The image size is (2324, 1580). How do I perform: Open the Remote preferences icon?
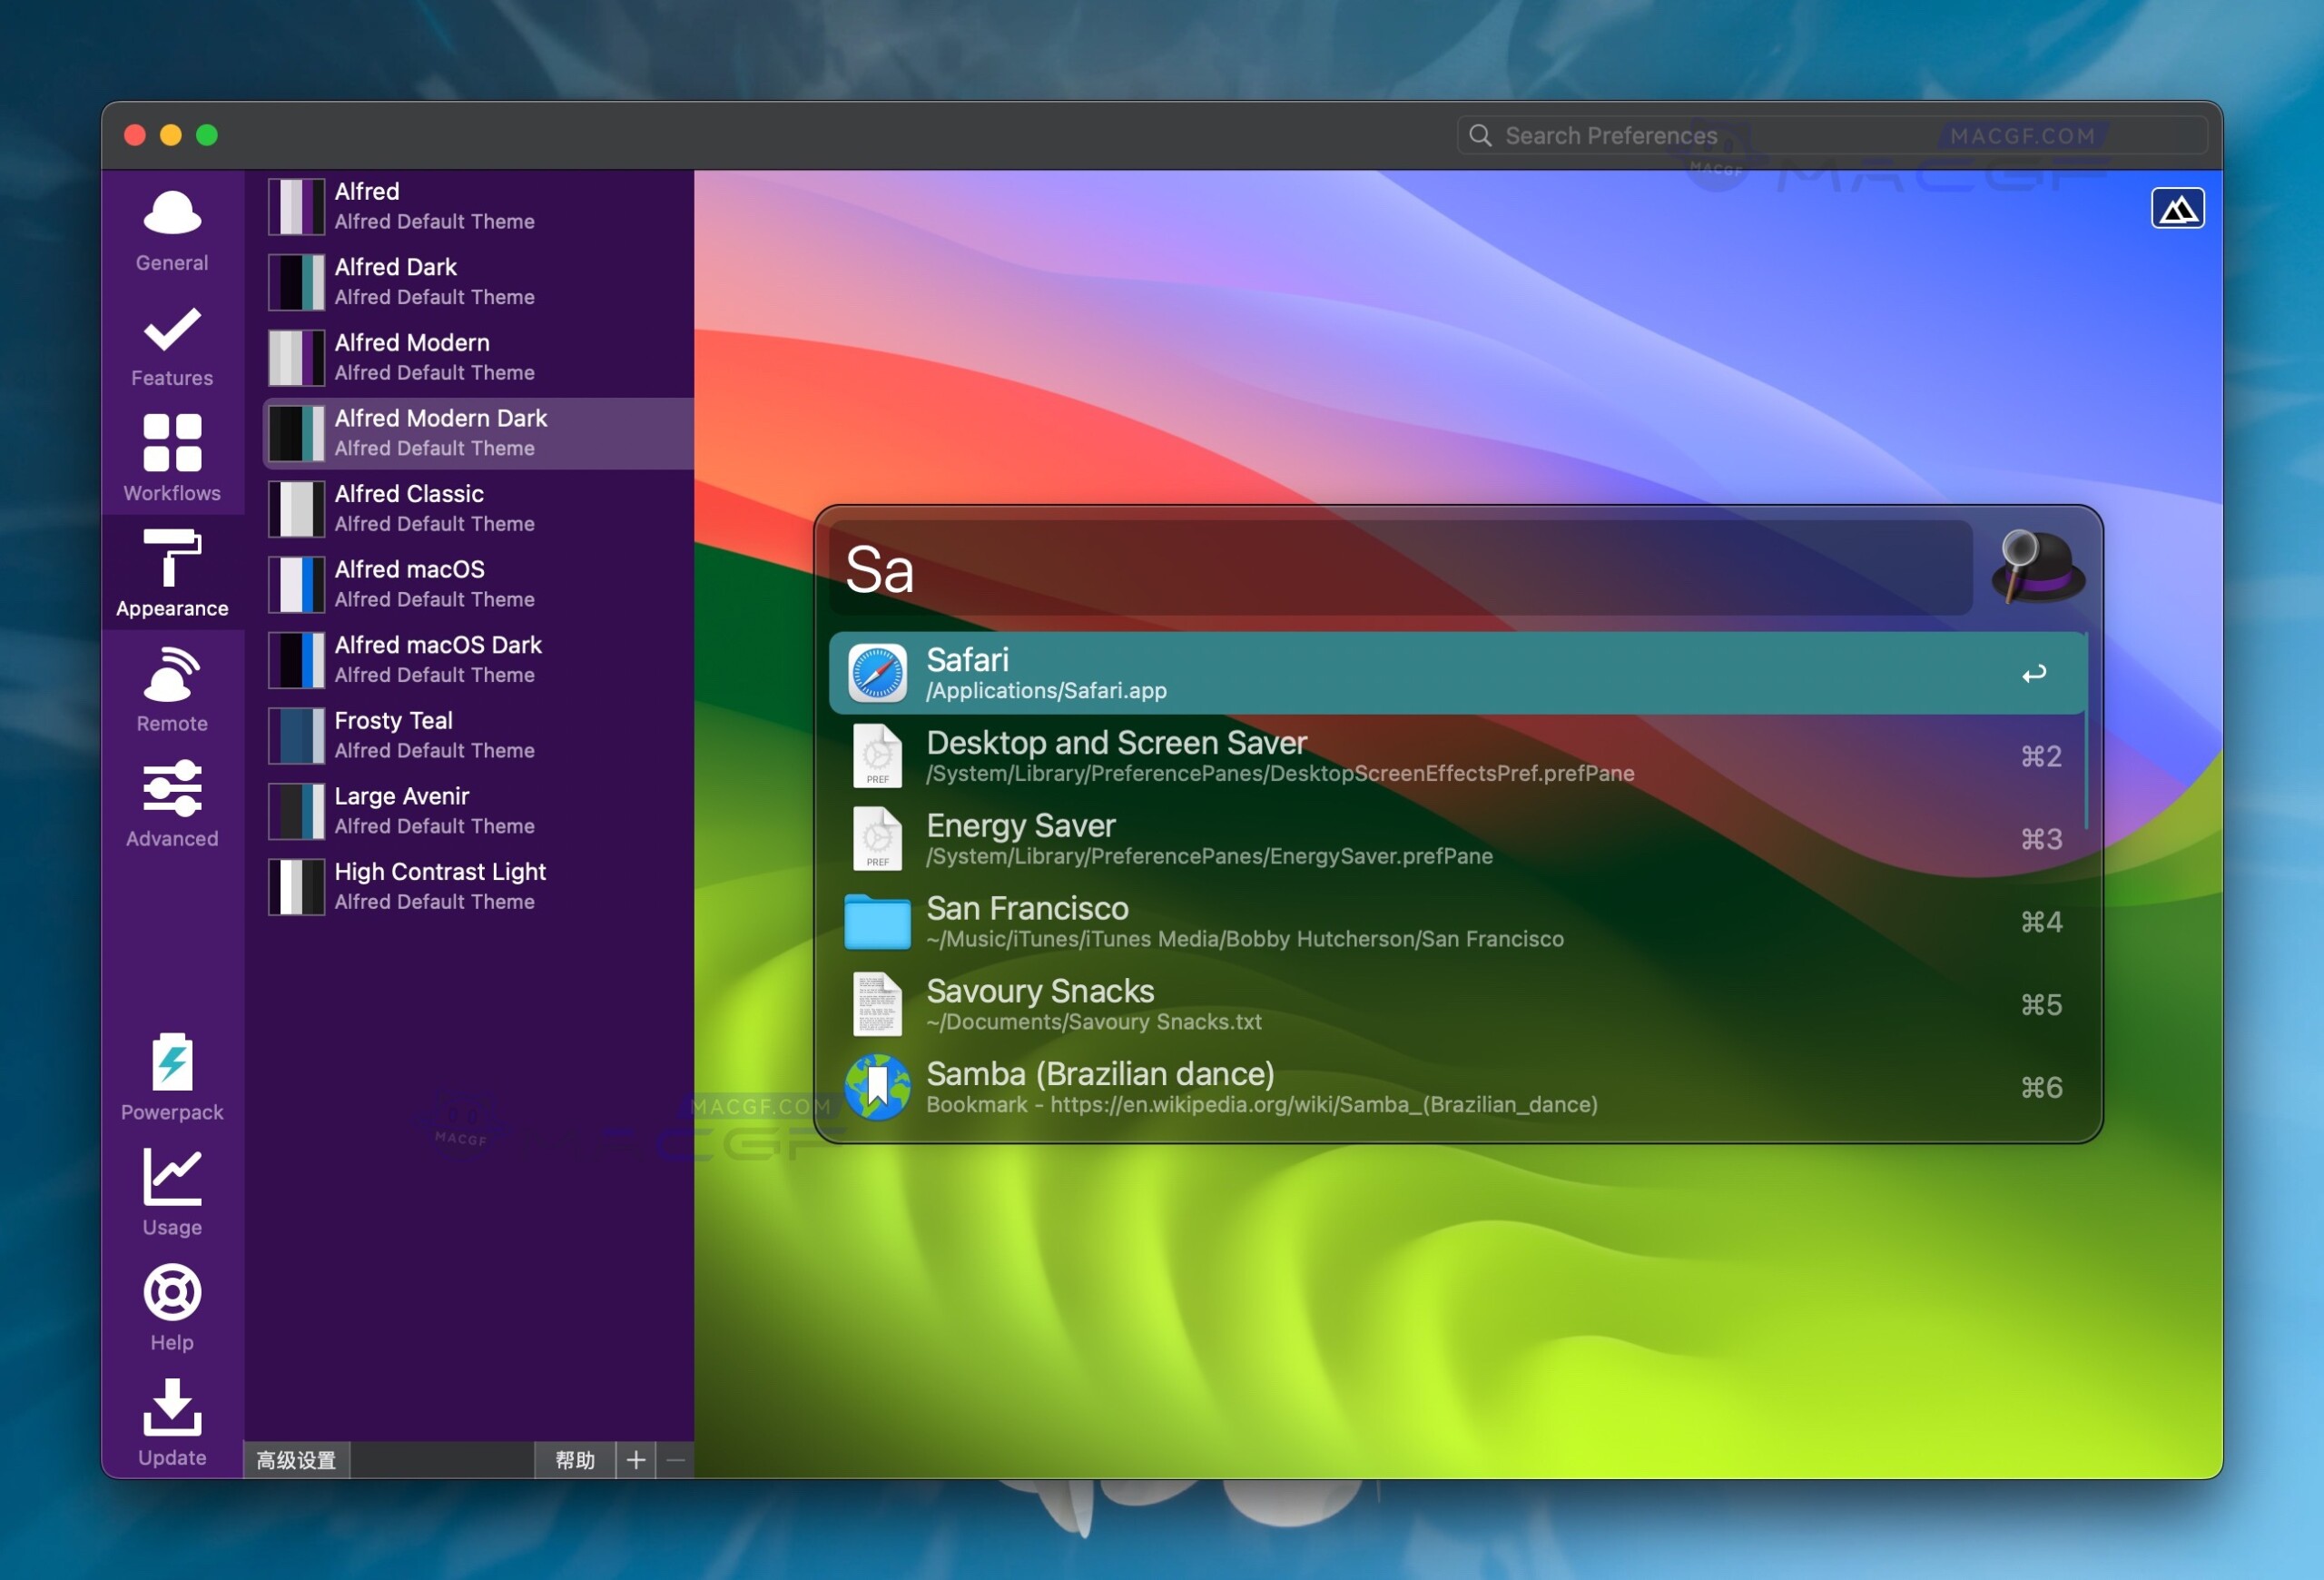(x=172, y=690)
